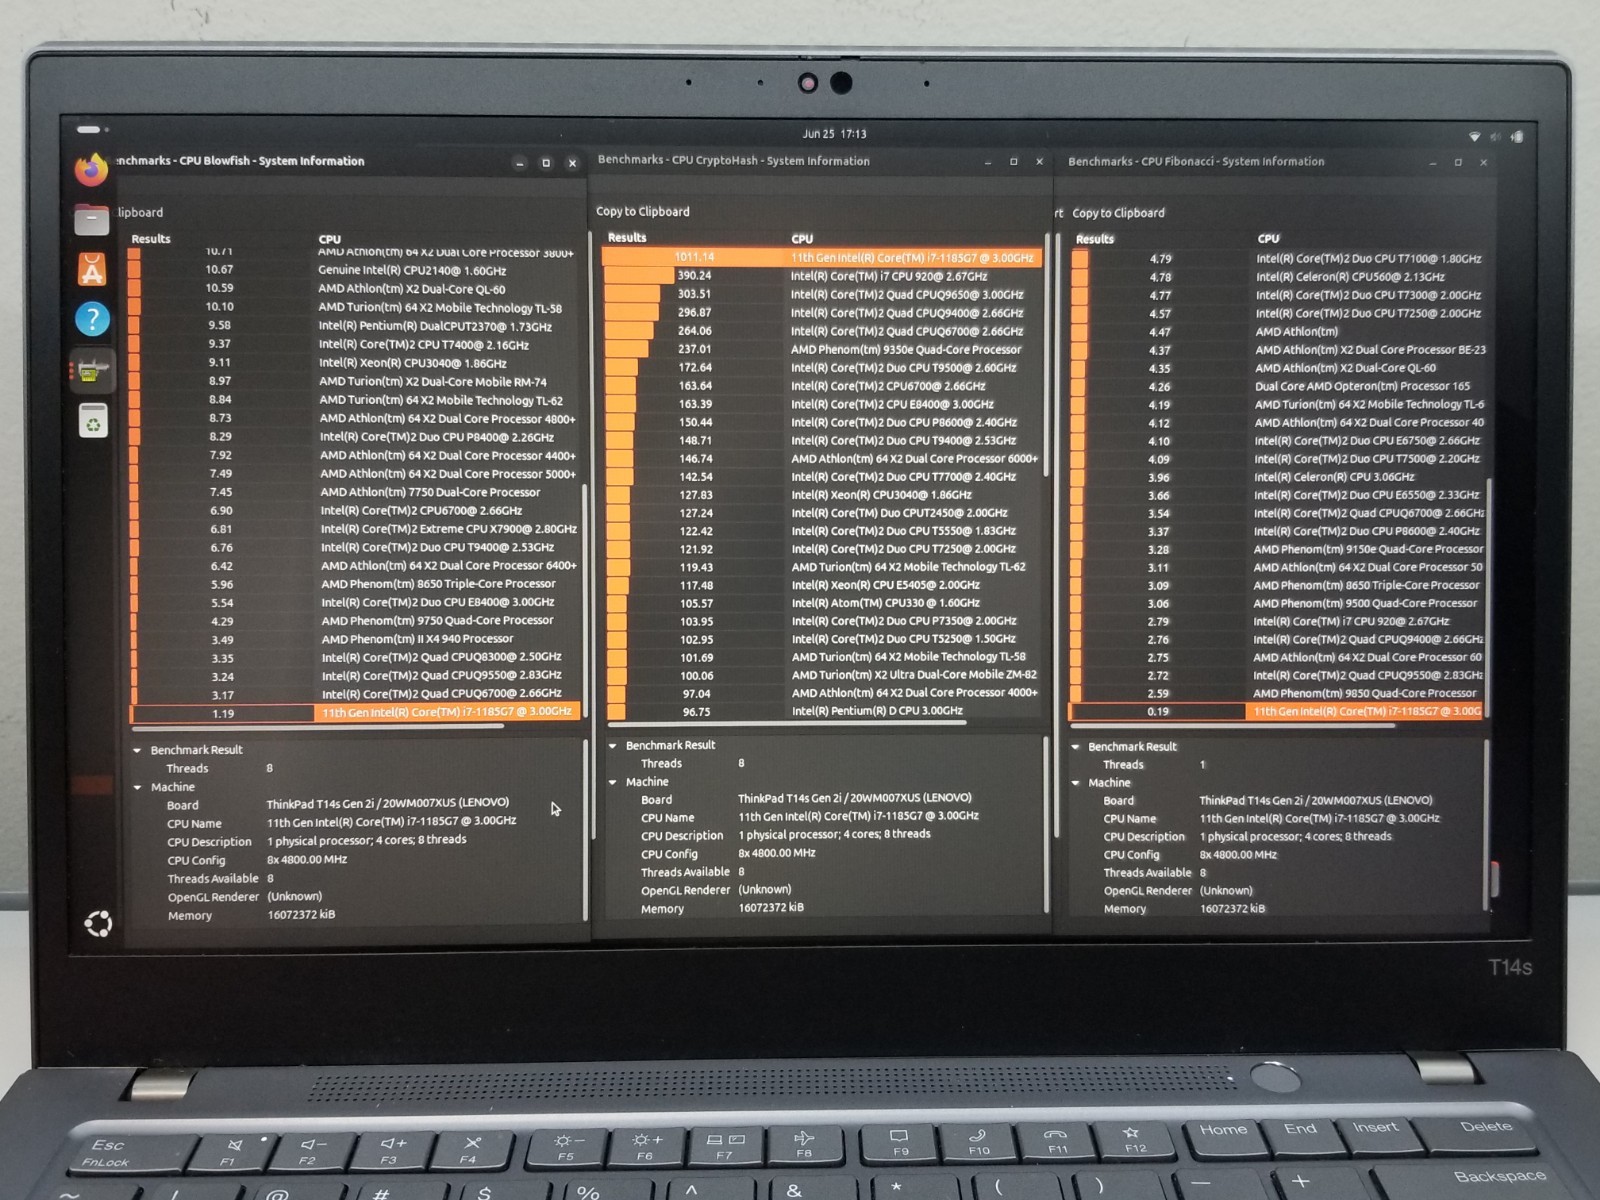Sort by CPU column in CryptoHash window
Viewport: 1600px width, 1200px height.
coord(802,239)
